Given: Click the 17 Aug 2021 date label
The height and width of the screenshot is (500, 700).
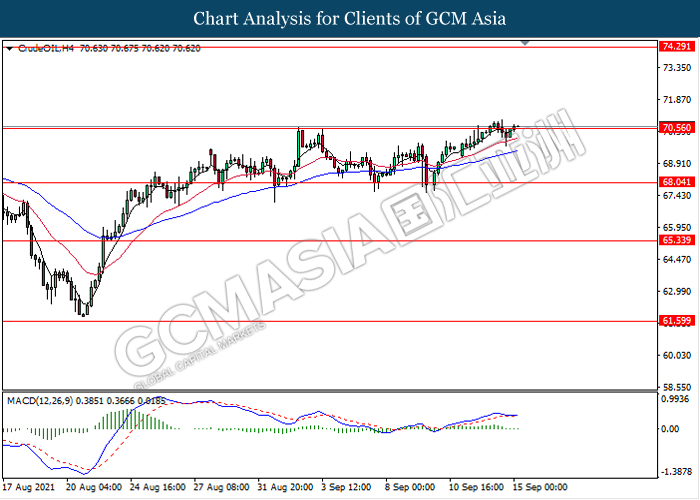Looking at the screenshot, I should 29,487.
